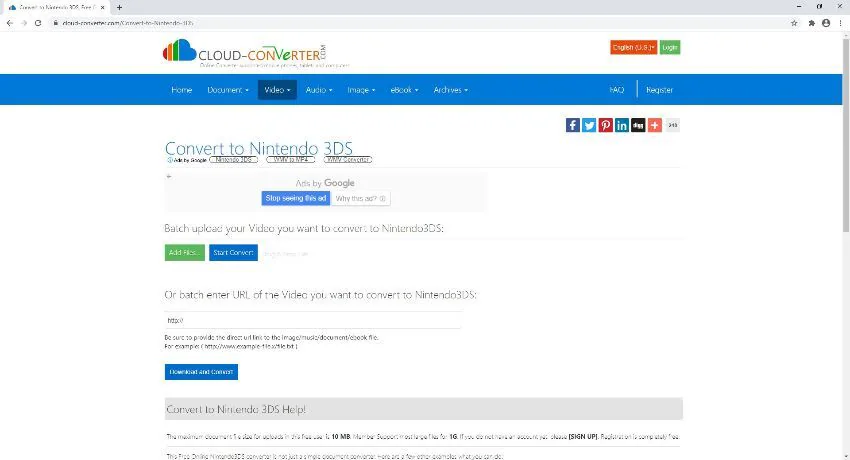
Task: View site security padlock info
Action: pos(55,23)
